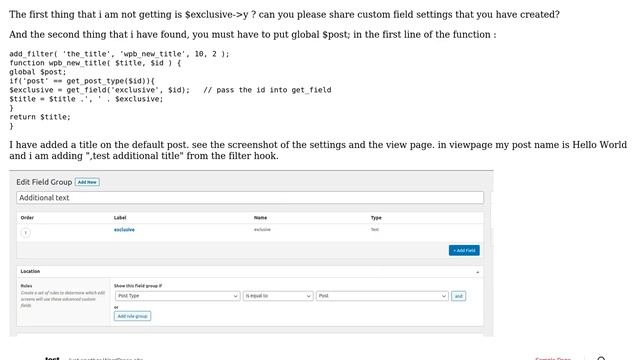
Task: Click the order handle circle for exclusive row
Action: pos(25,233)
